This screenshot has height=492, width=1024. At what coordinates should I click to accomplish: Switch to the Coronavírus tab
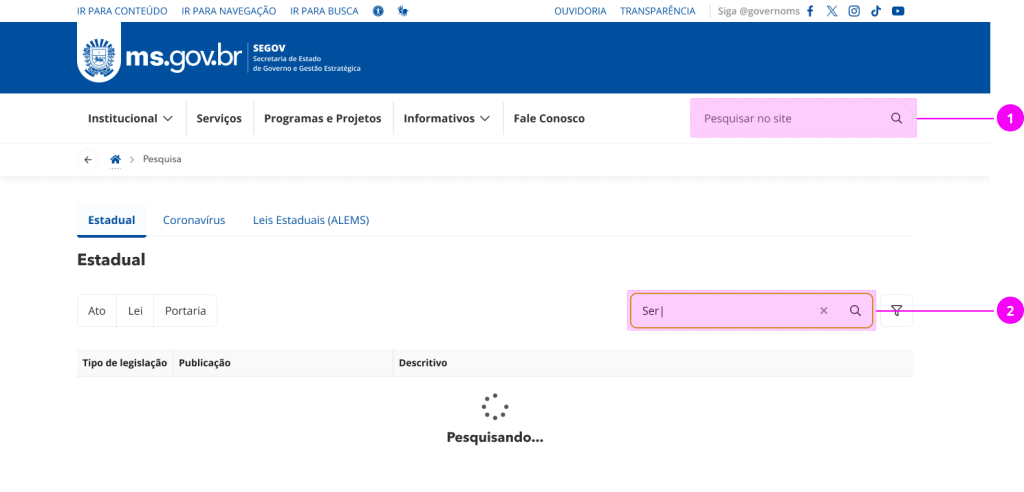[194, 220]
